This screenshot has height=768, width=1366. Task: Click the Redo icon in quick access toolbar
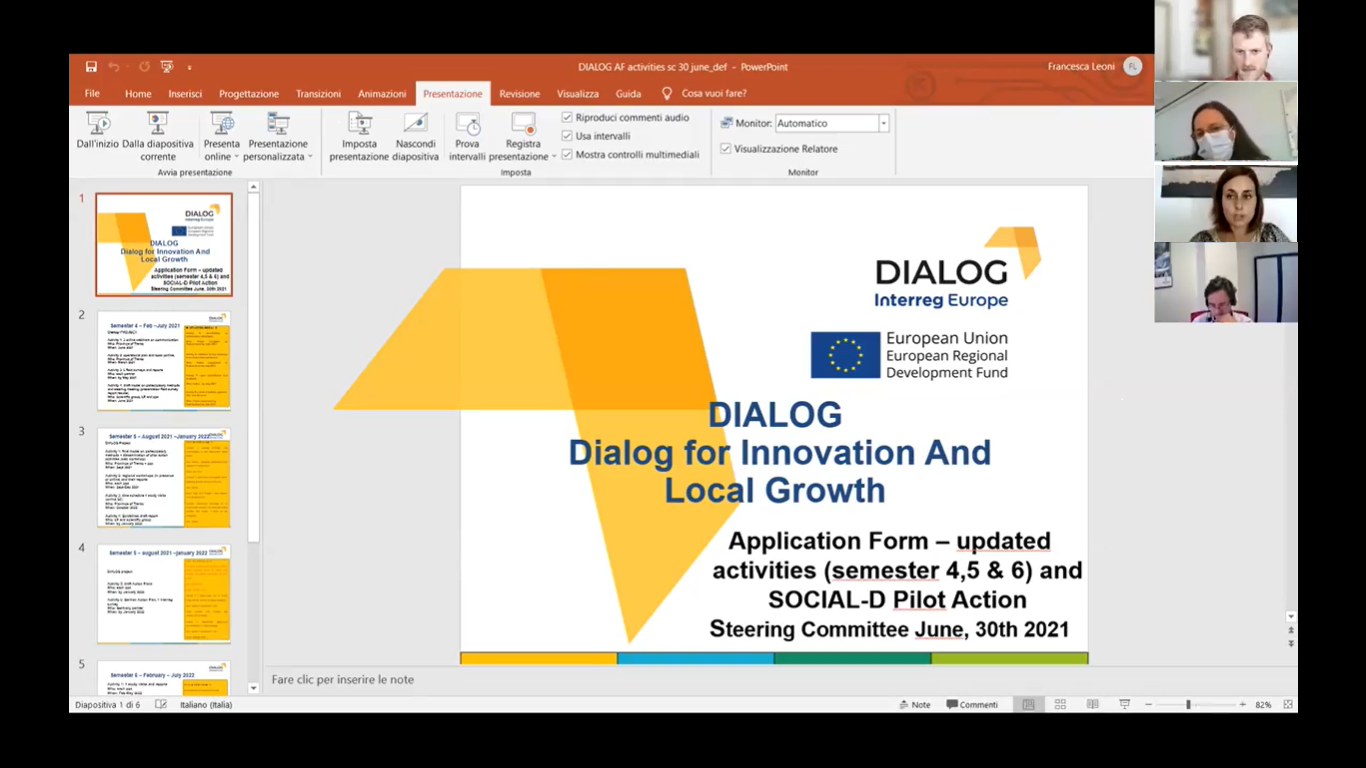pyautogui.click(x=145, y=67)
